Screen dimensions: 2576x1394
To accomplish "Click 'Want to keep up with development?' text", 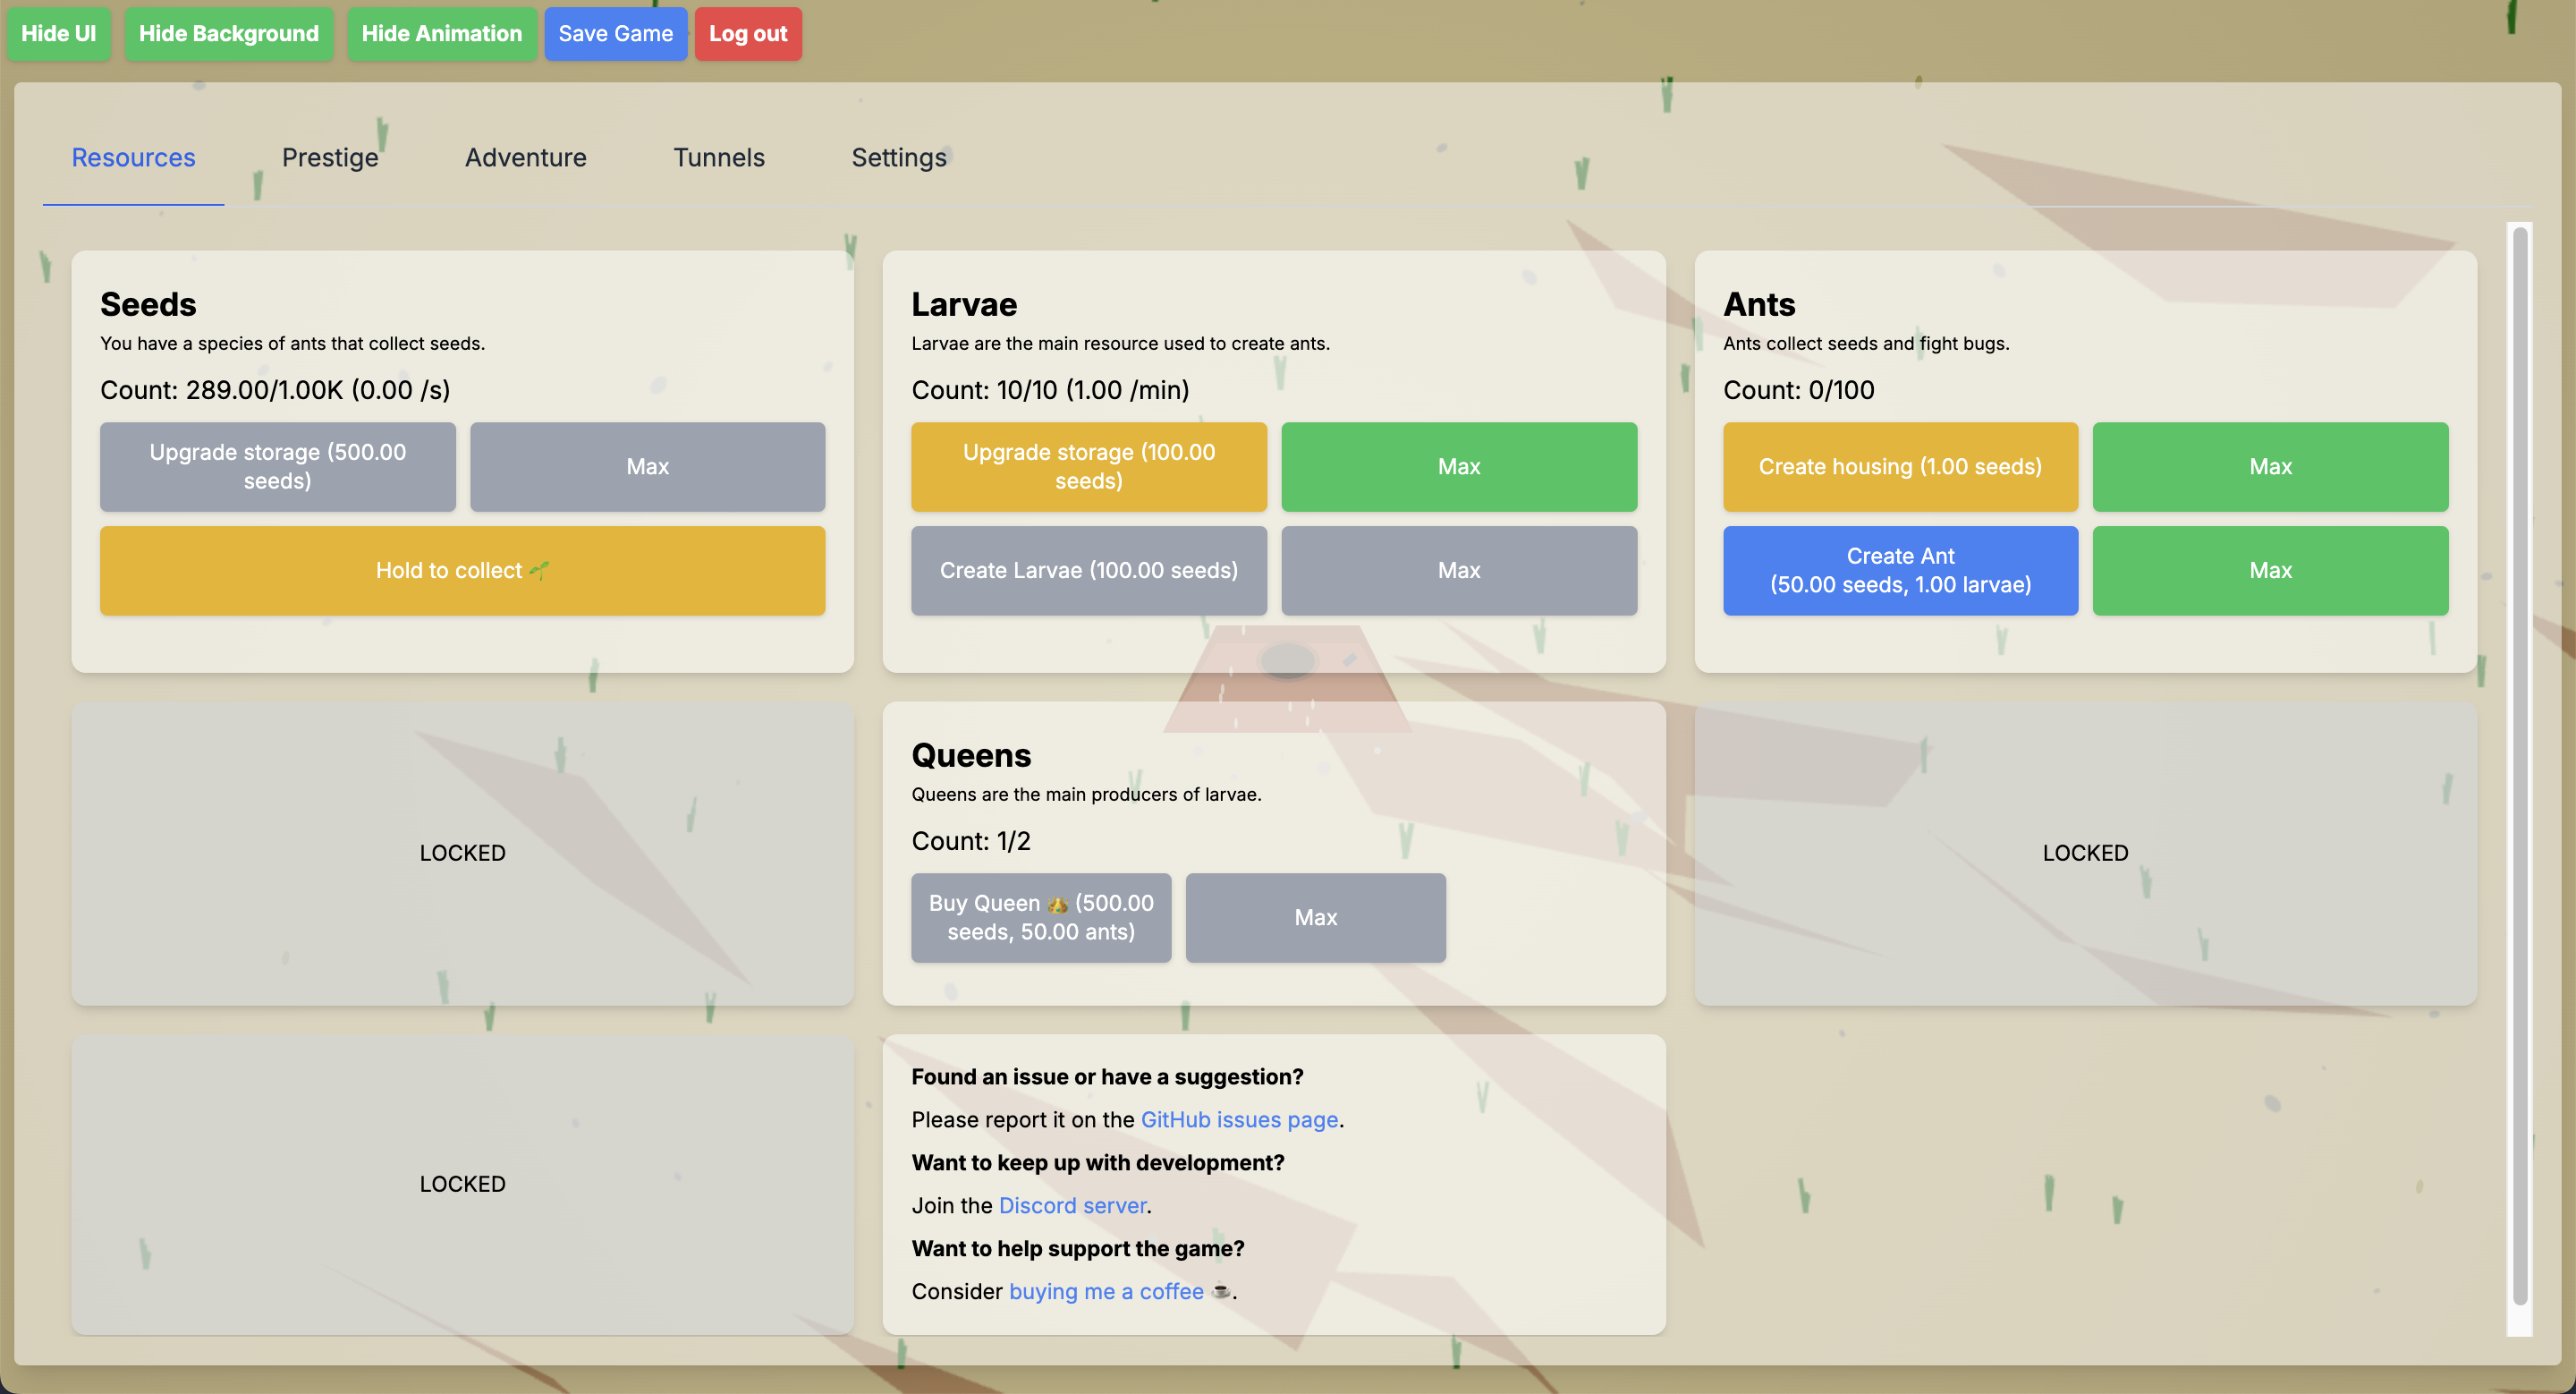I will click(1098, 1163).
